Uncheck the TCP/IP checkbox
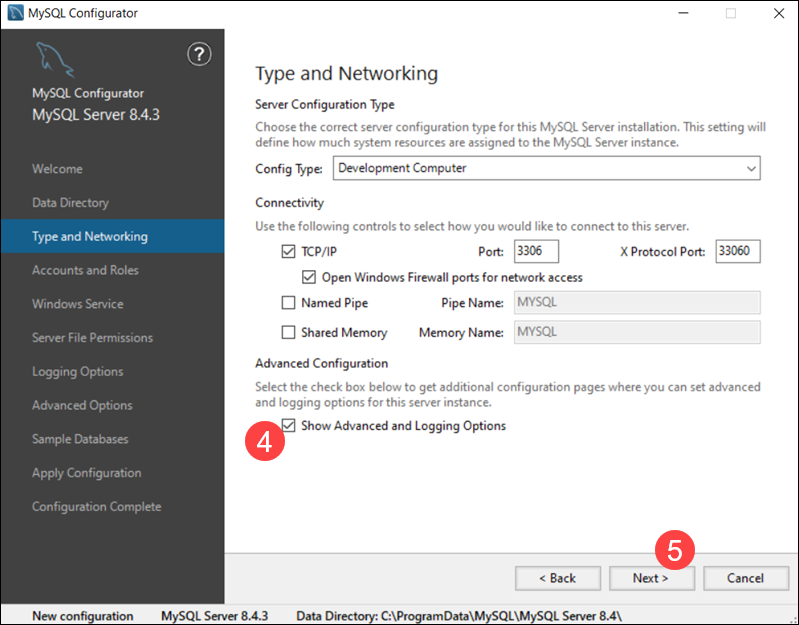 coord(289,252)
